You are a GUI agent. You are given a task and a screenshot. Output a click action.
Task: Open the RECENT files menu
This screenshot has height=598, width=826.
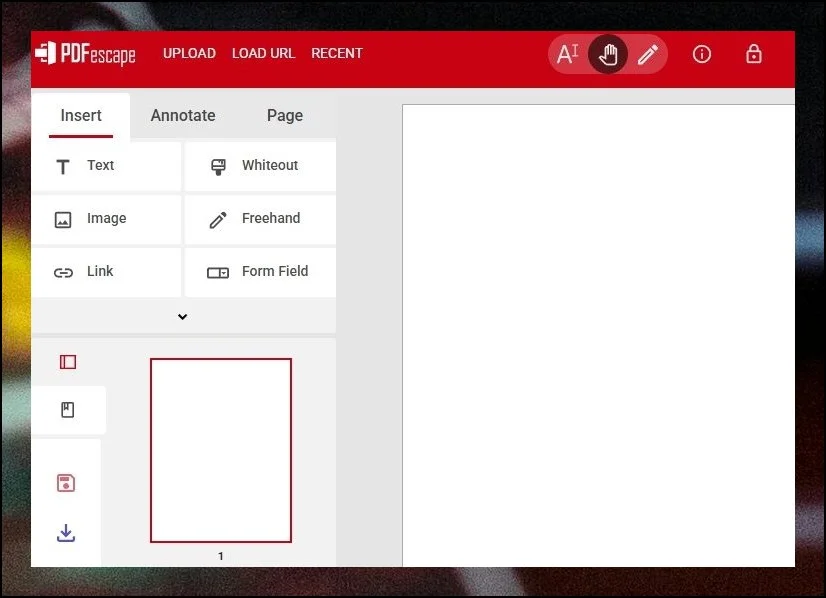point(337,54)
